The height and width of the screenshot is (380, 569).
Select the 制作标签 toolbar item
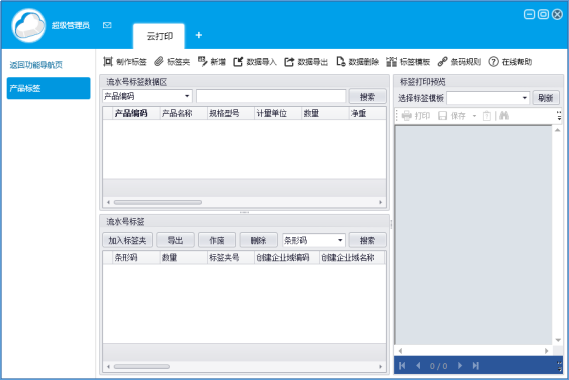tap(125, 62)
